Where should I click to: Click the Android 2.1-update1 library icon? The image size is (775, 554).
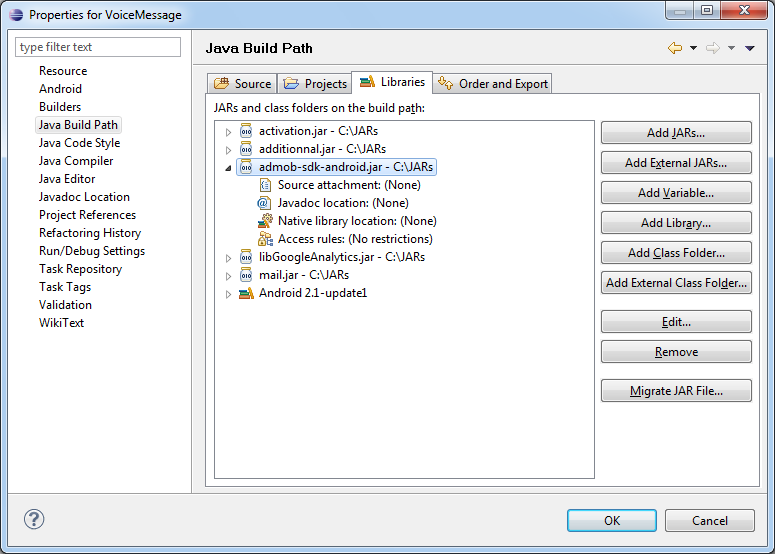pos(246,293)
